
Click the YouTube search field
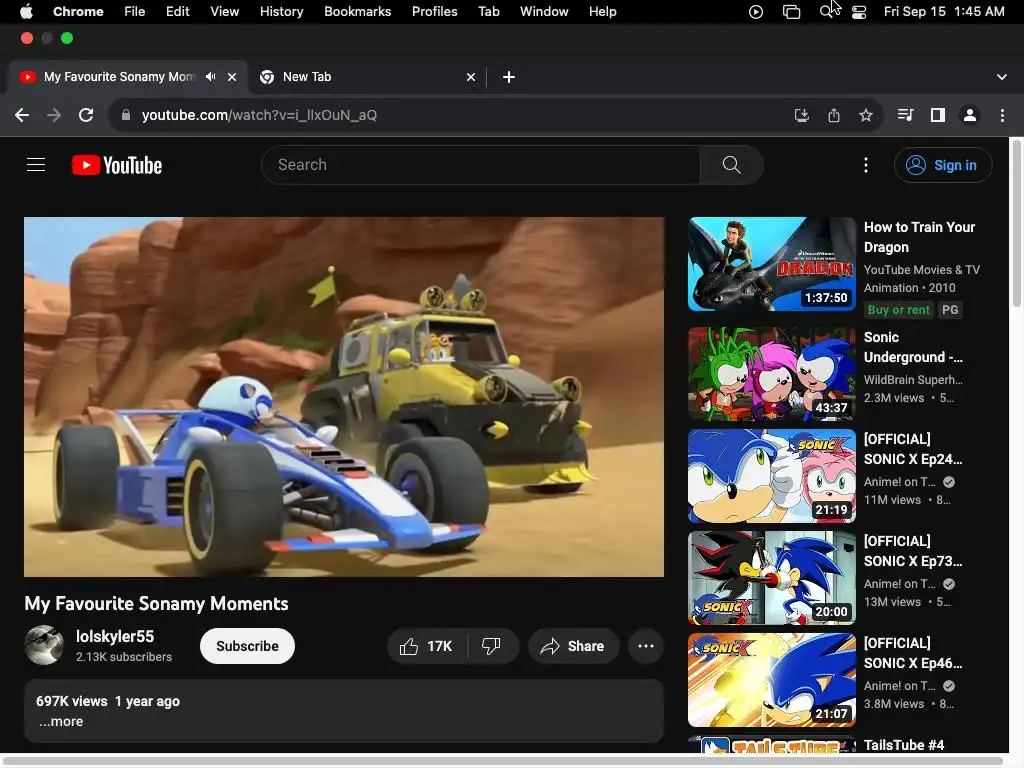pyautogui.click(x=481, y=165)
